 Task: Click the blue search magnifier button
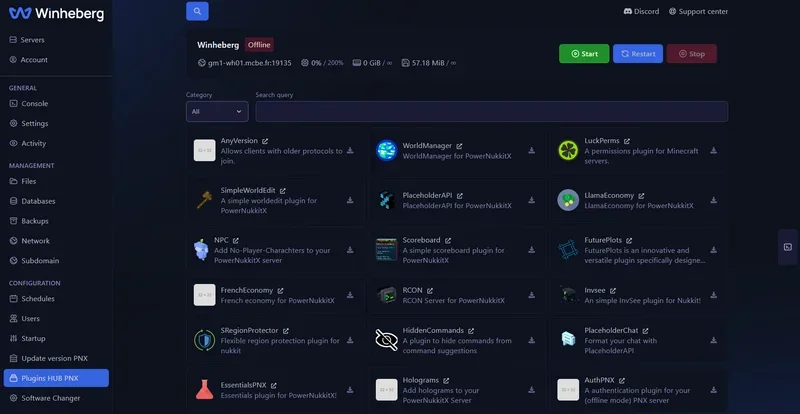tap(197, 11)
